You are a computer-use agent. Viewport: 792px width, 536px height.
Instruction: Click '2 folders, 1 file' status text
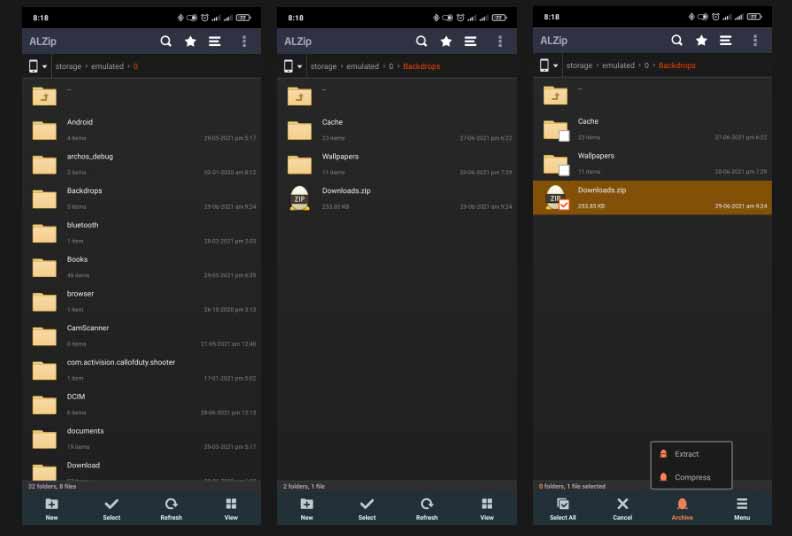pyautogui.click(x=304, y=486)
